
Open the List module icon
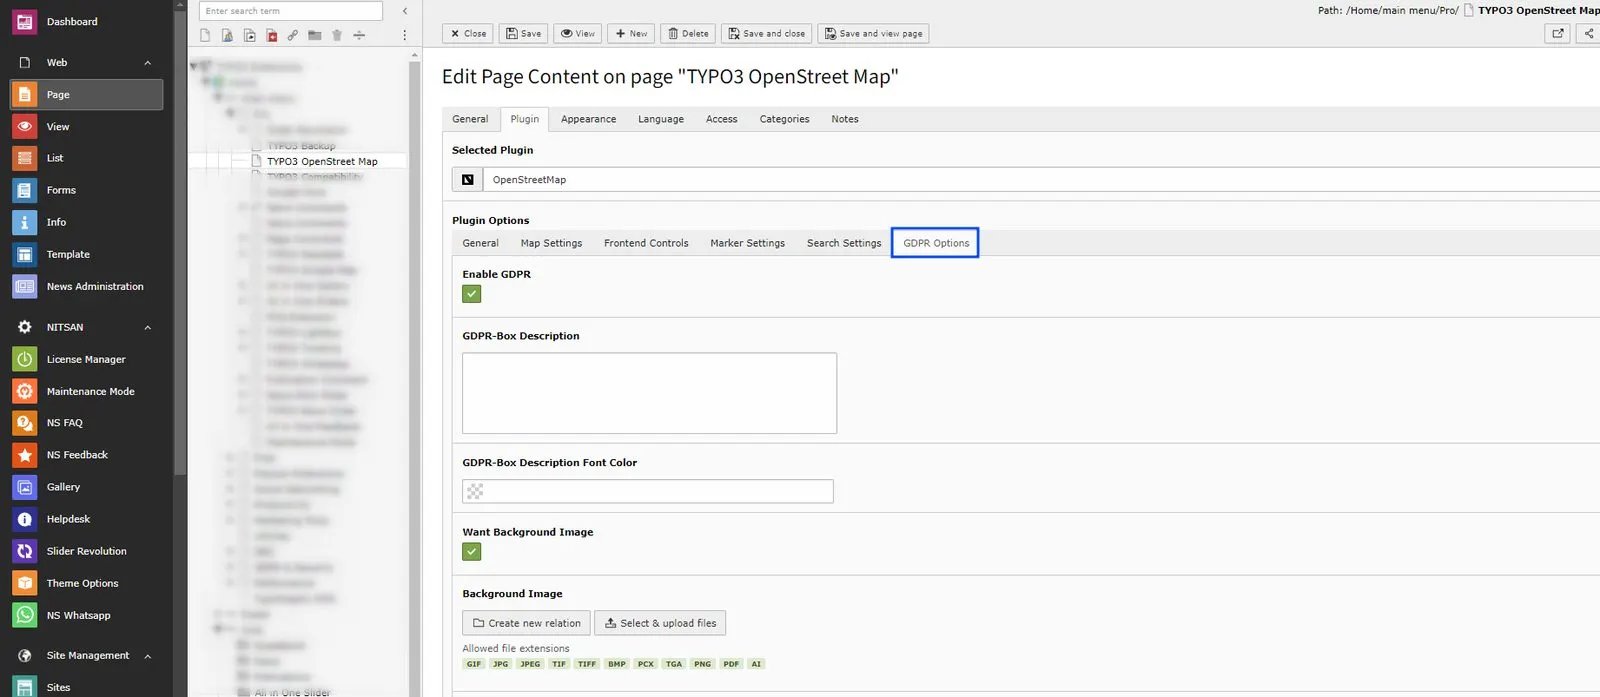pos(24,158)
